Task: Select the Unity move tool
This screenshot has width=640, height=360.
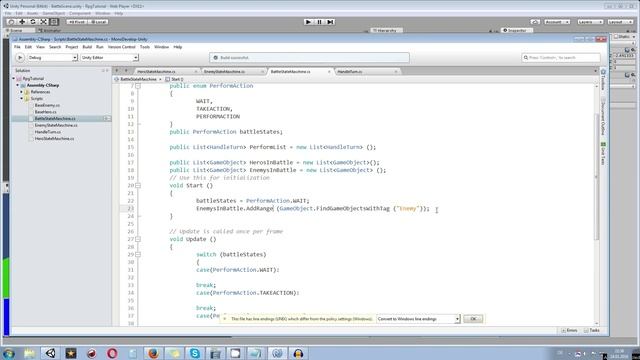Action: [22, 22]
